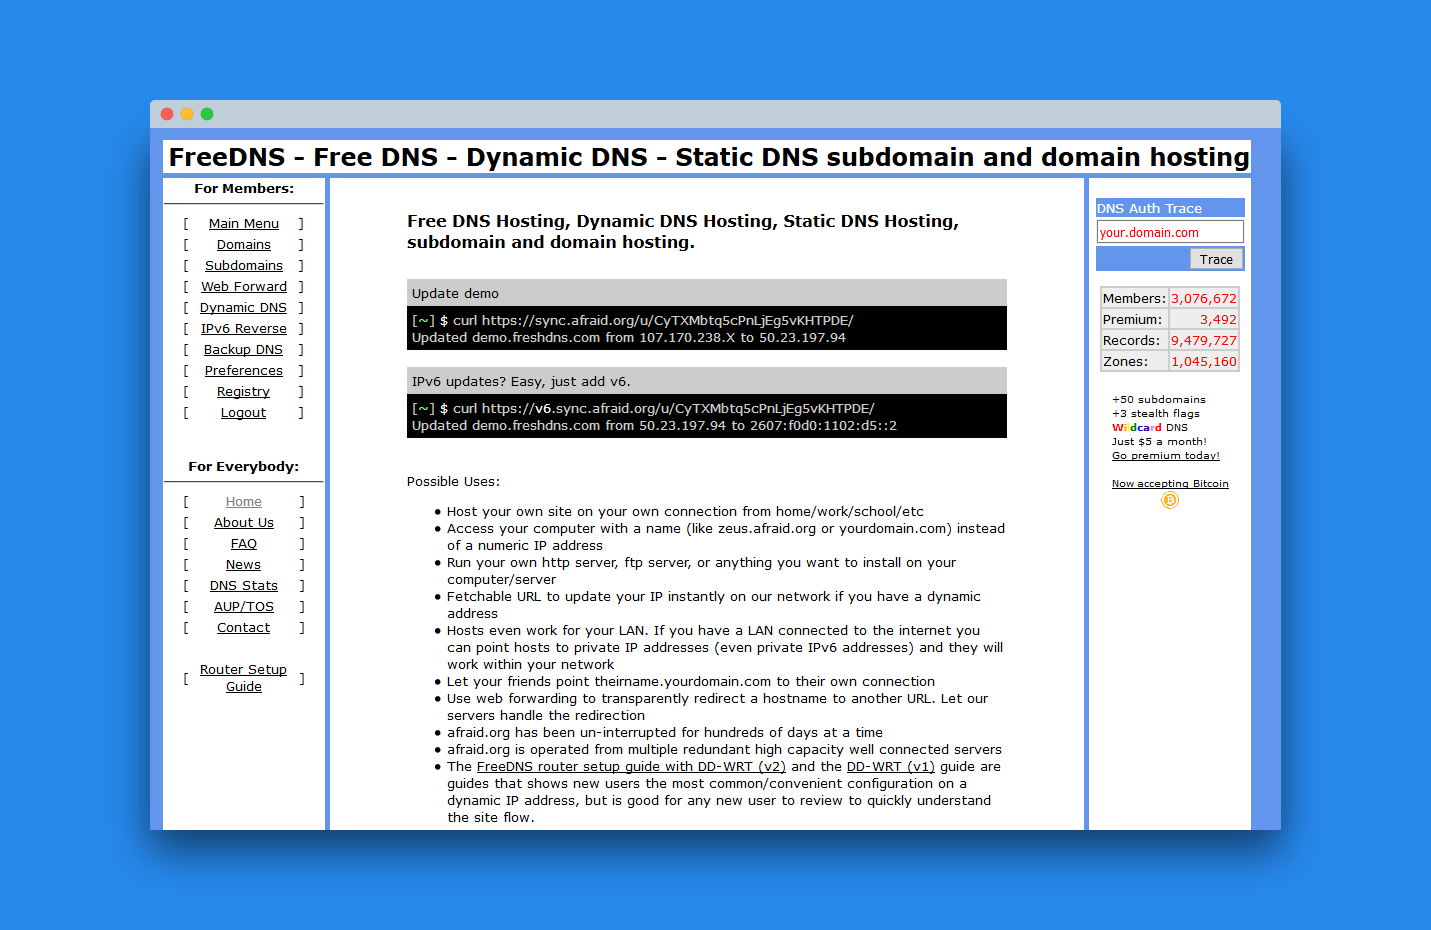The height and width of the screenshot is (930, 1431).
Task: Click the 'For Members:' heading
Action: click(x=244, y=189)
